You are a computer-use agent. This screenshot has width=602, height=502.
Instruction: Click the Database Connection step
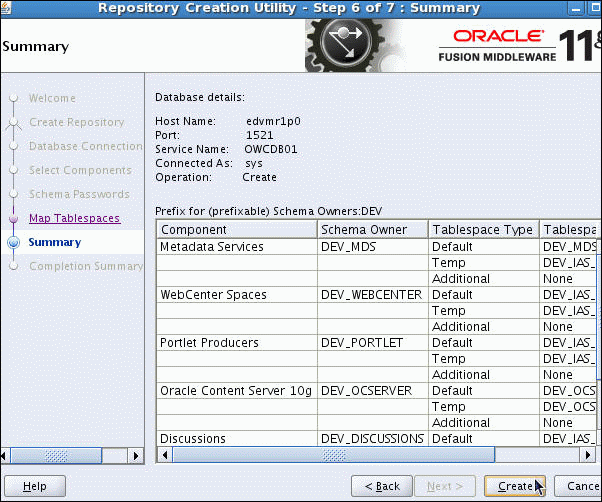86,146
